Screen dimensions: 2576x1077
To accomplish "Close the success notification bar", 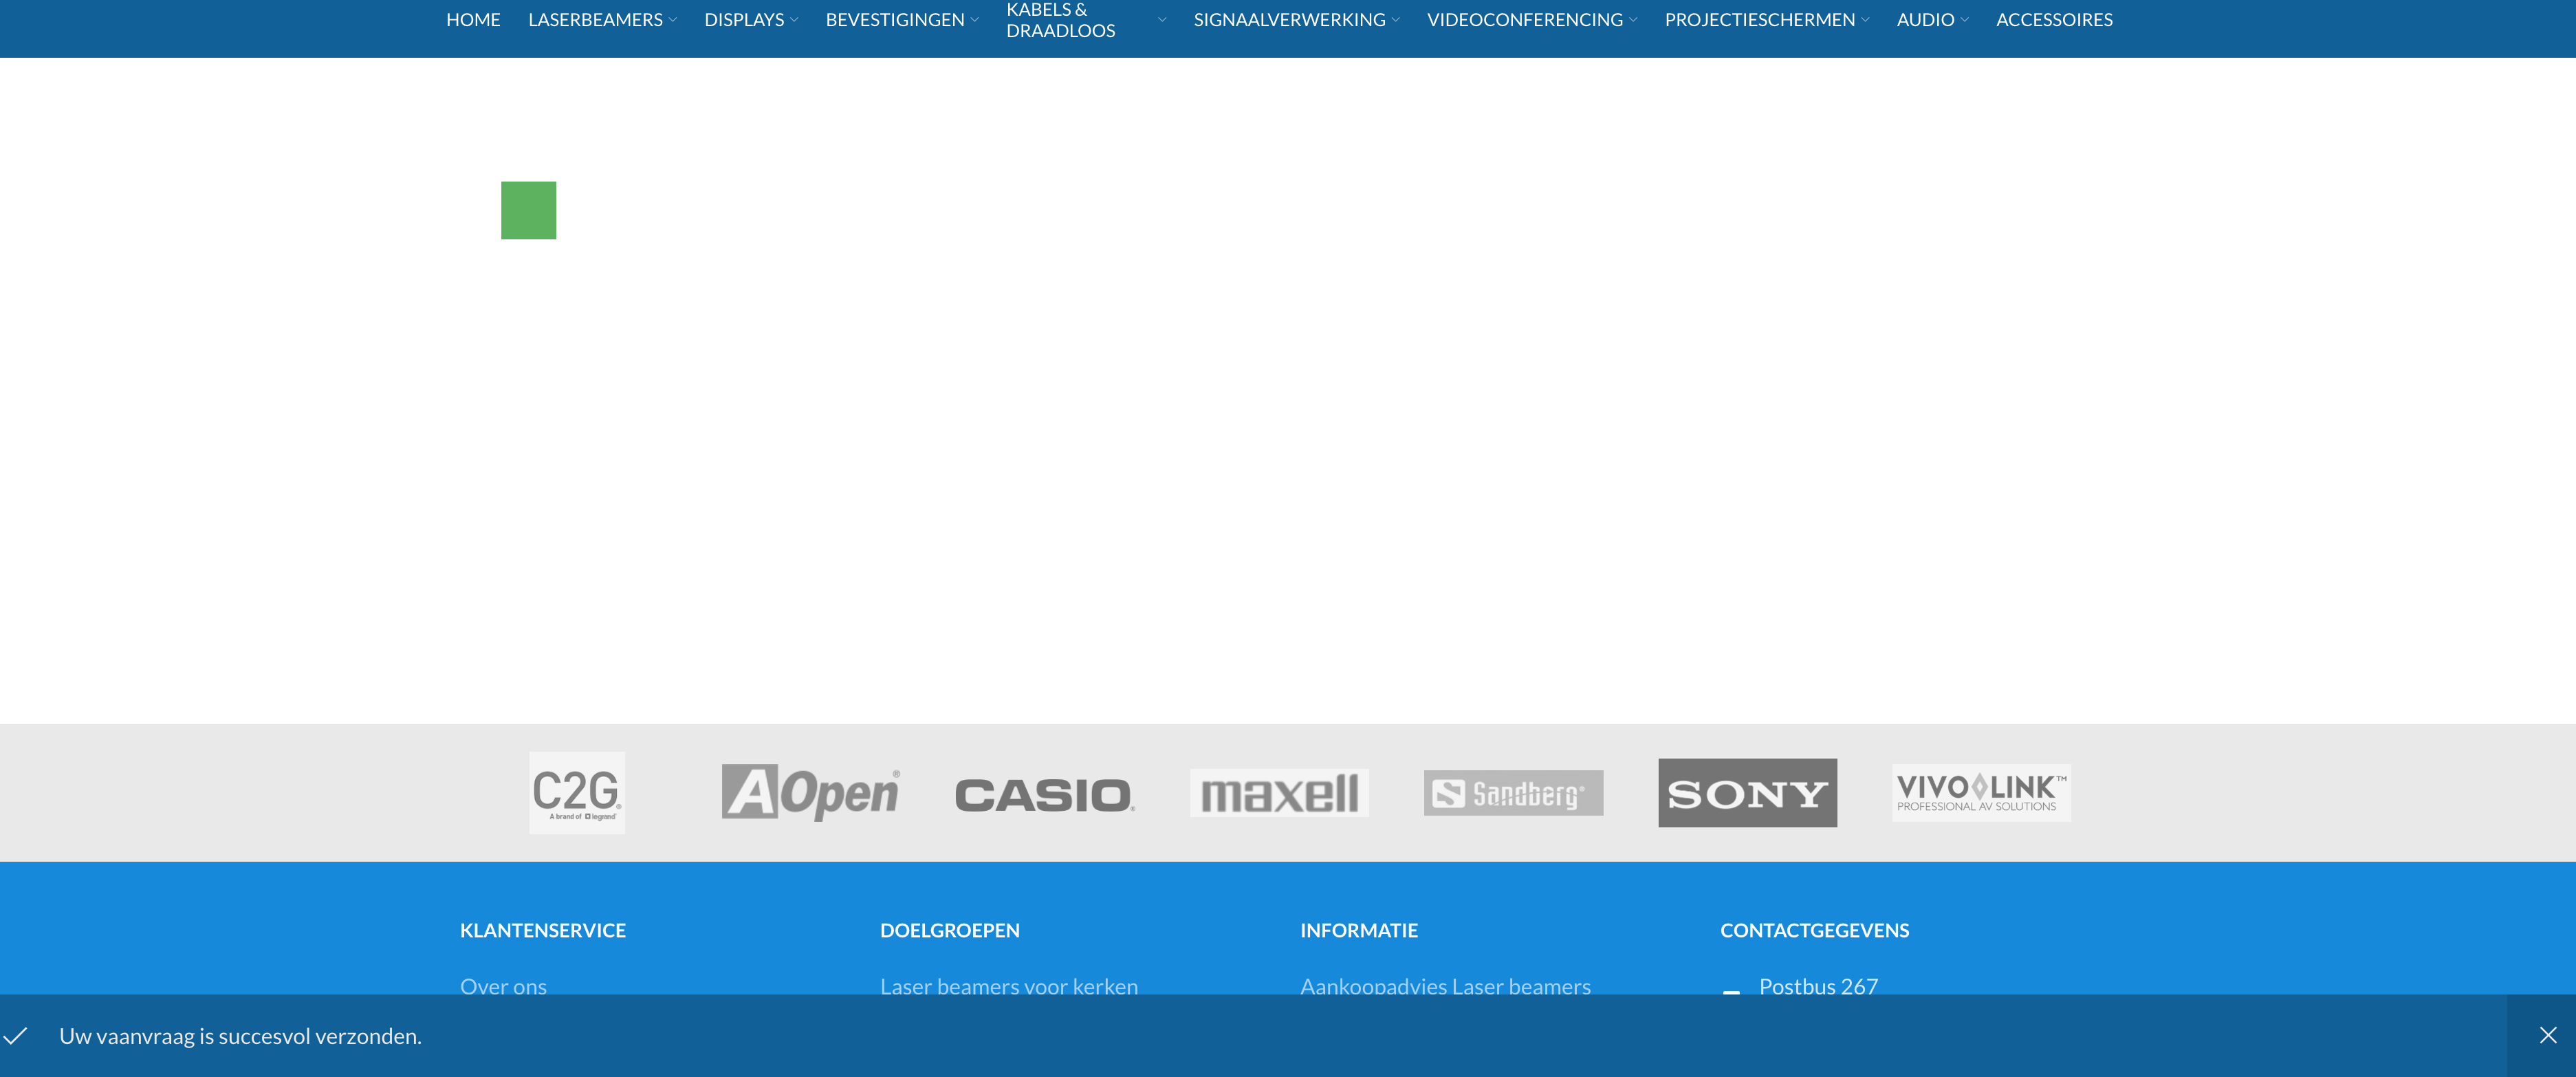I will [x=2547, y=1035].
